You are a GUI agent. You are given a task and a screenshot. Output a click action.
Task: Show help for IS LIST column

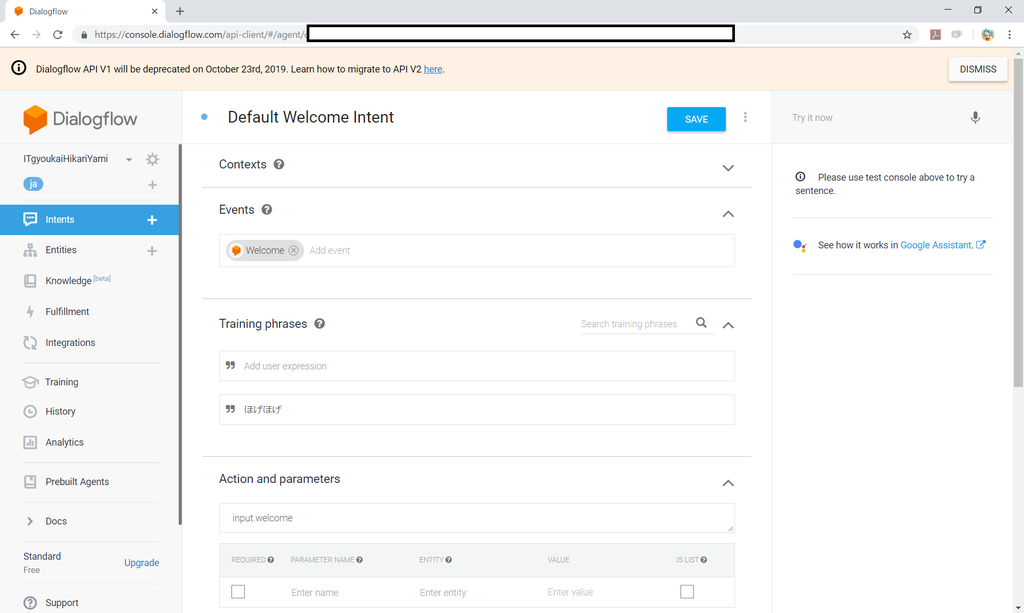703,560
